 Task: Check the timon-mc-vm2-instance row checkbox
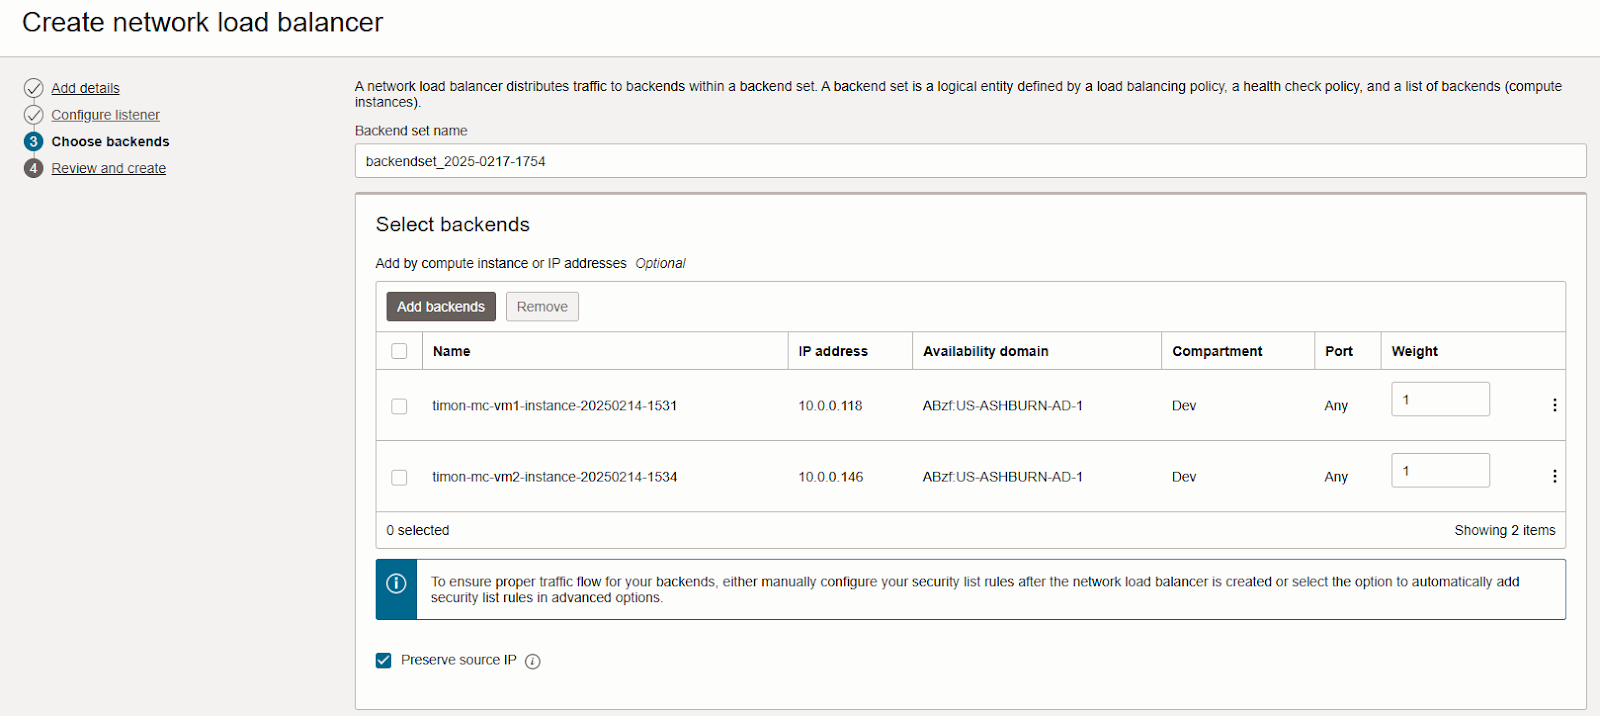point(399,478)
